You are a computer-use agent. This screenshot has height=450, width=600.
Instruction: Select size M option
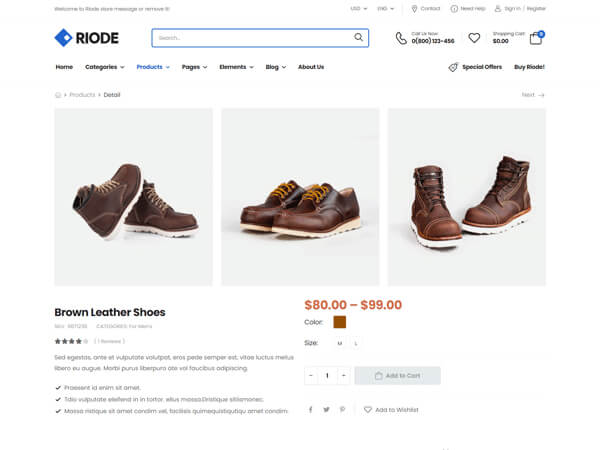point(339,343)
